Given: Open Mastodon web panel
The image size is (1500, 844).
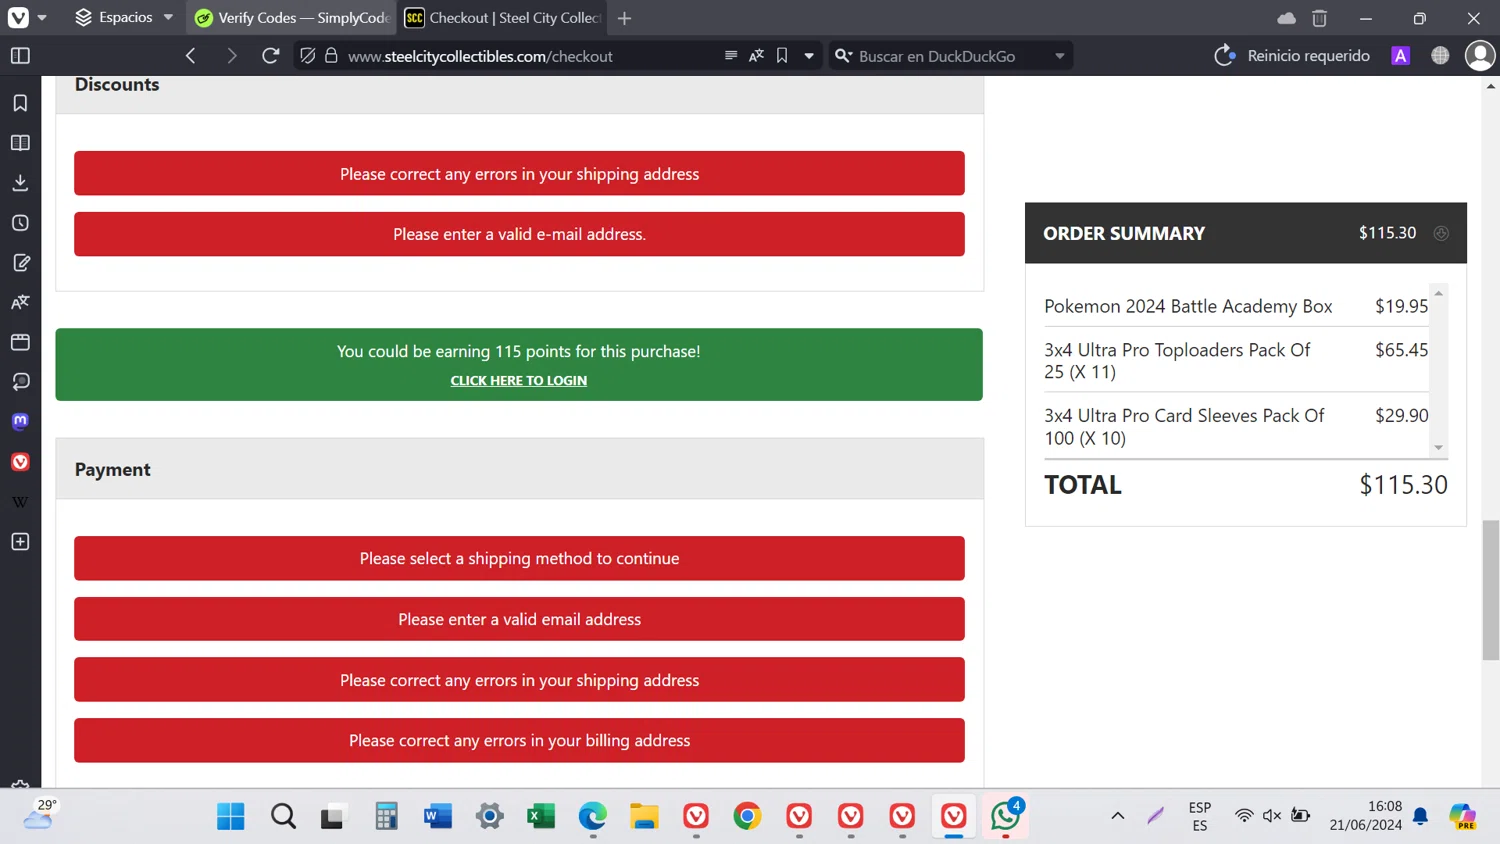Looking at the screenshot, I should click(x=20, y=421).
